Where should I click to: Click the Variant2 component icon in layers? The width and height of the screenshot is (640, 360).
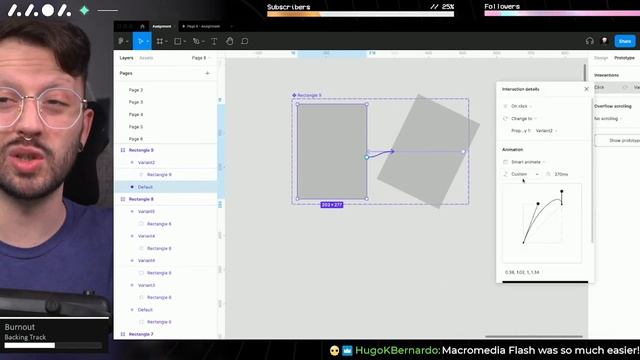point(132,162)
